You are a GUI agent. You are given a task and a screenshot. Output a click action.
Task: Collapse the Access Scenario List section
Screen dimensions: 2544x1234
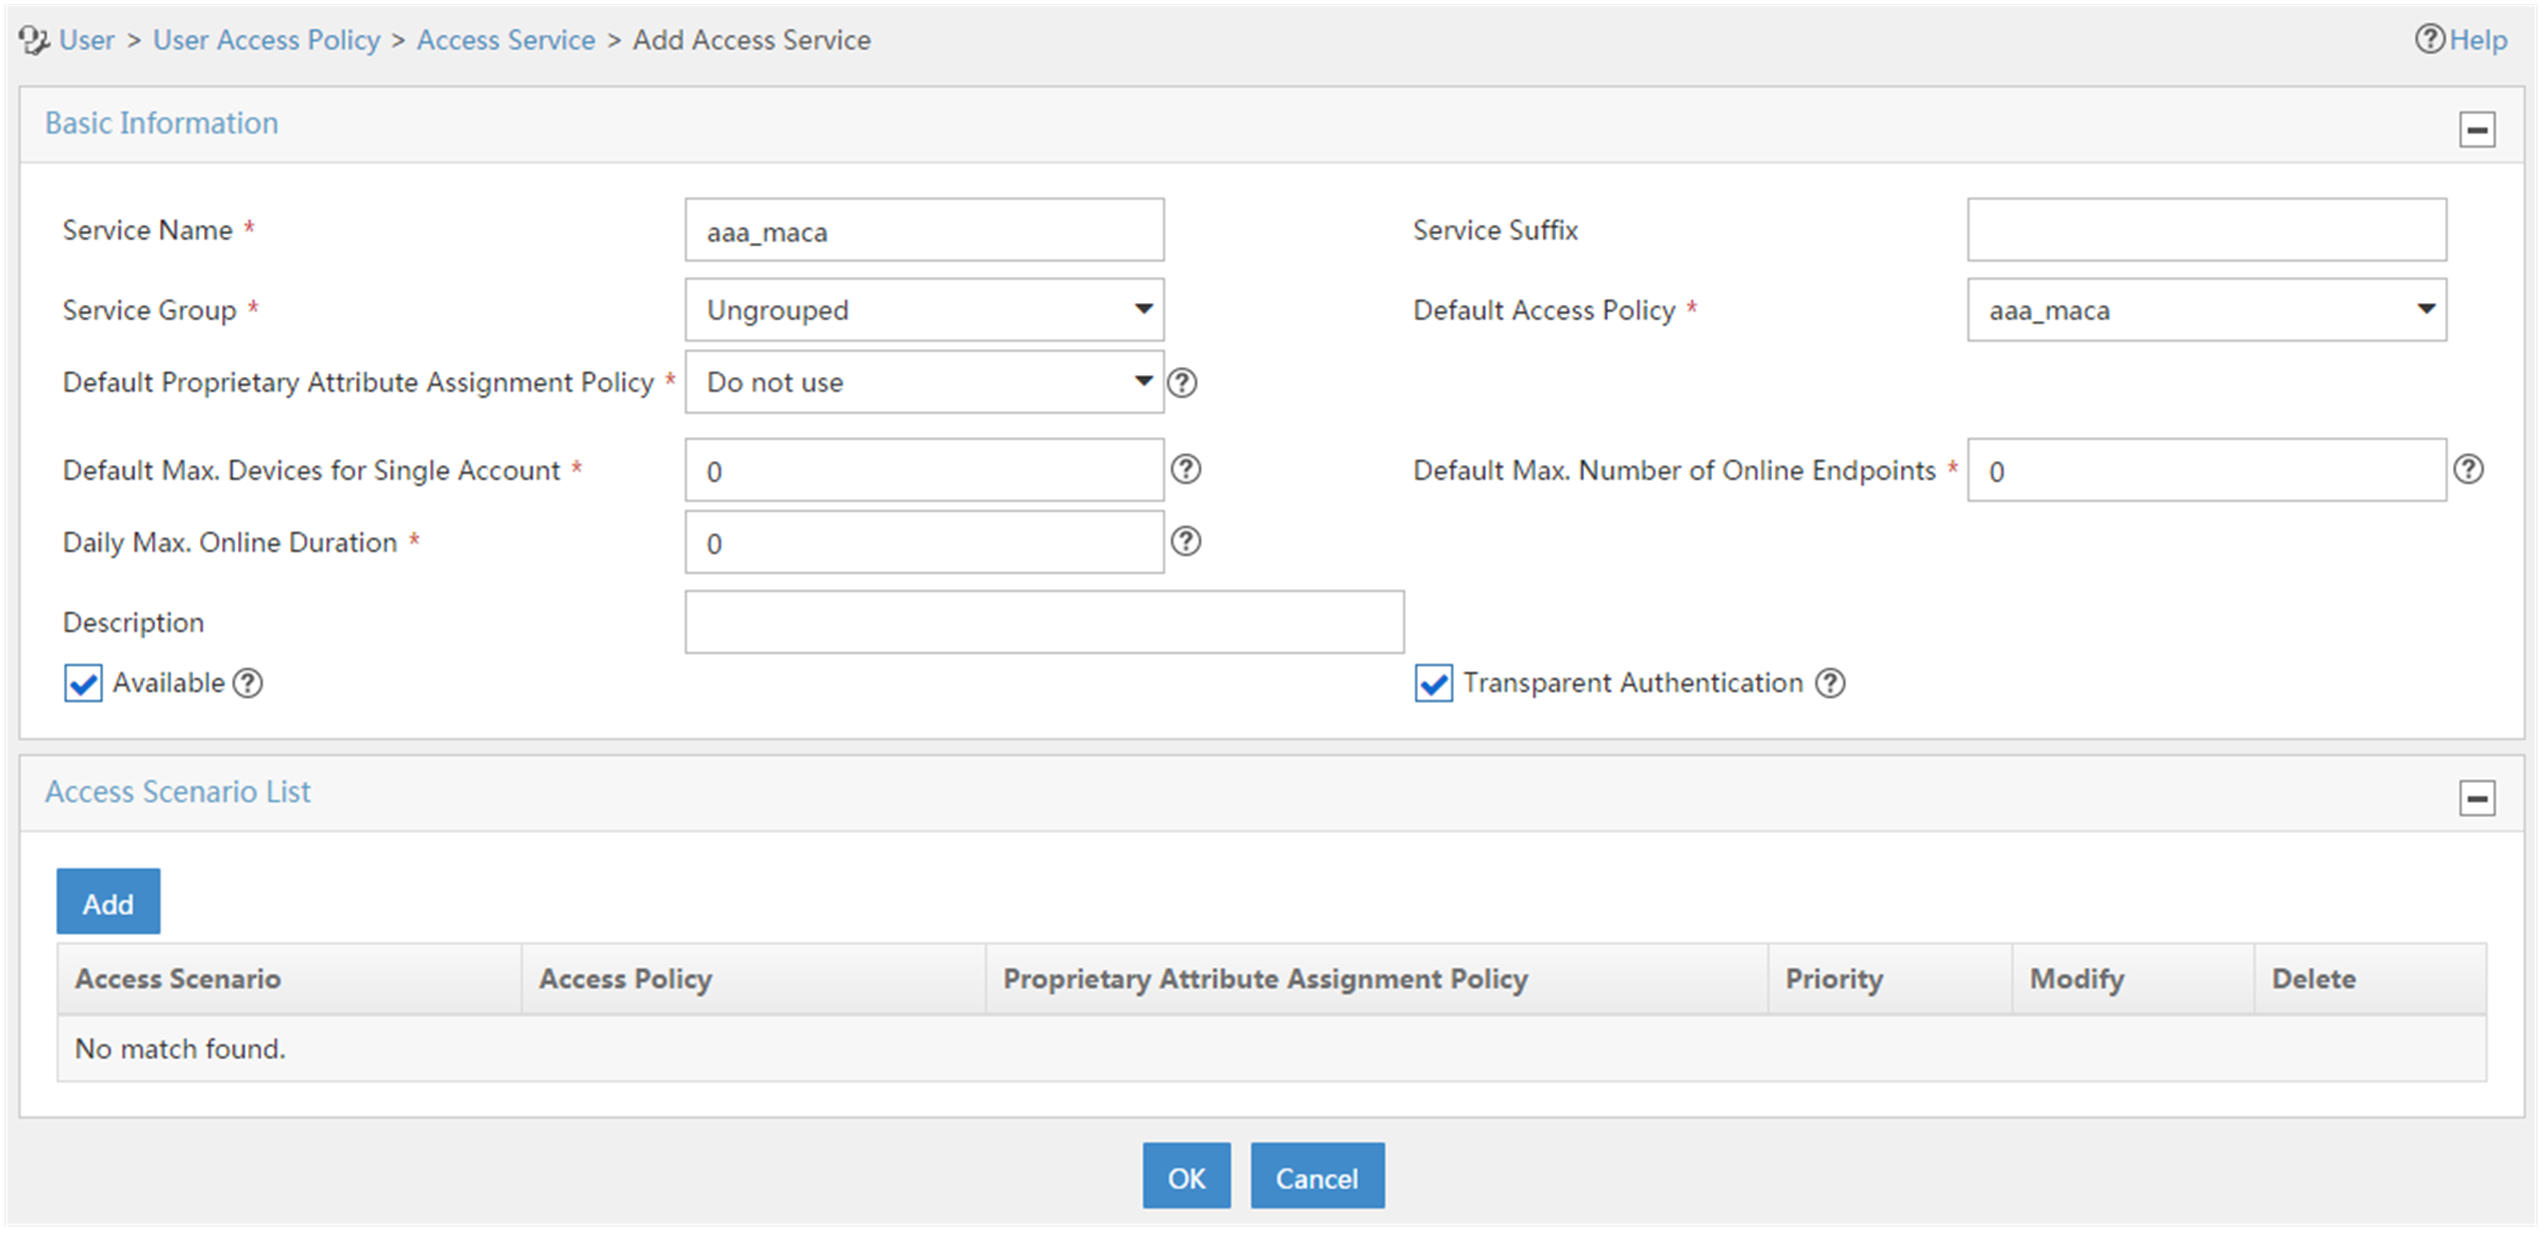2477,798
